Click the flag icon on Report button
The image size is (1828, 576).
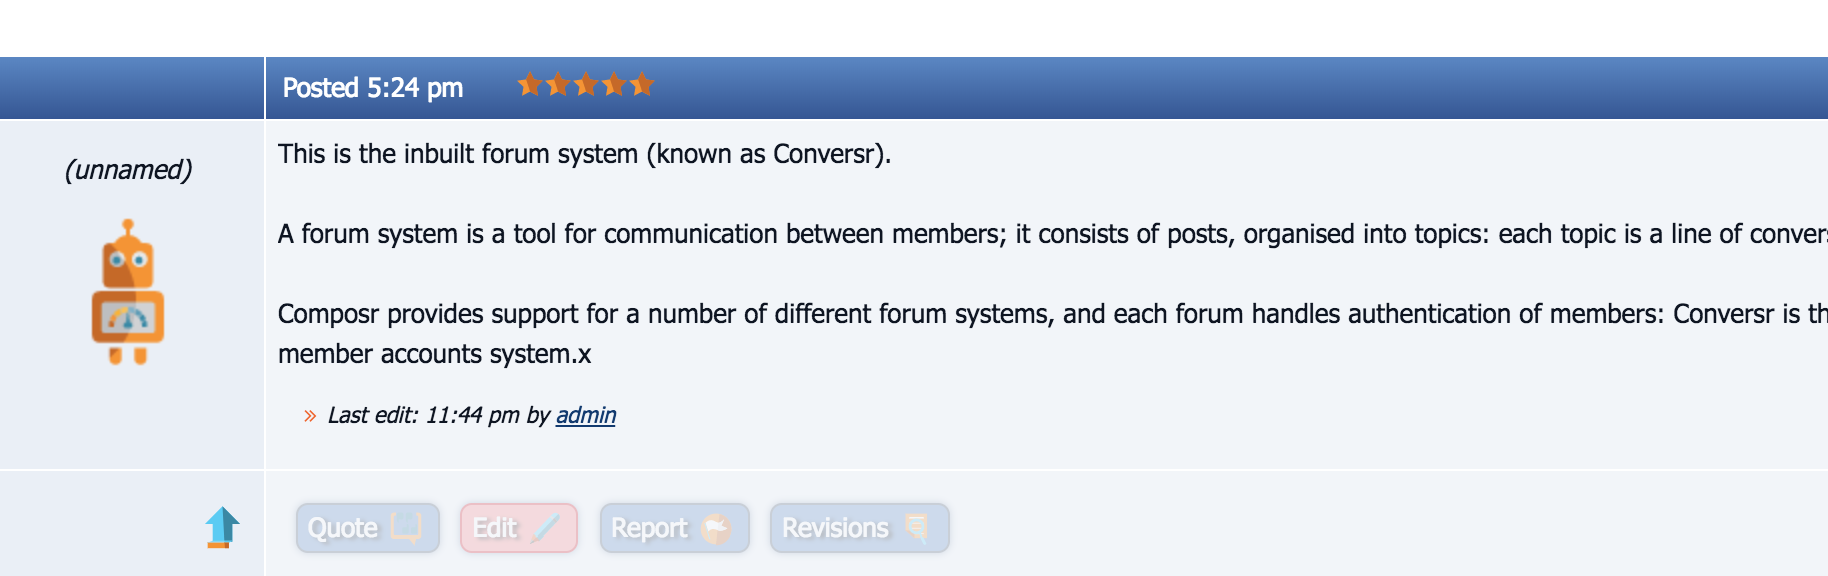(x=716, y=528)
